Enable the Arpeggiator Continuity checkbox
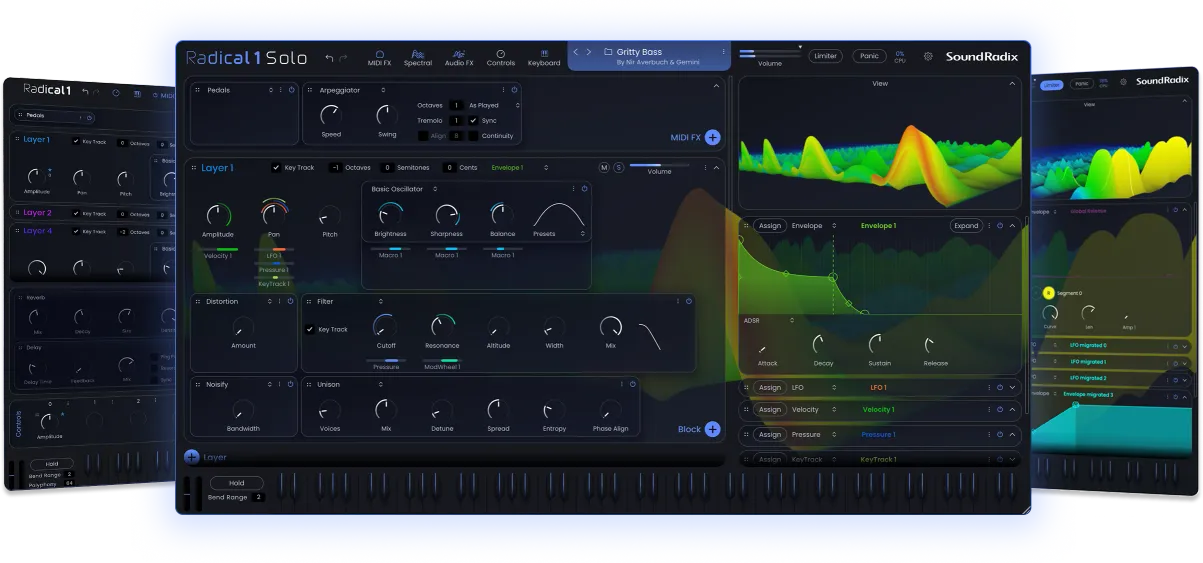This screenshot has height=563, width=1203. (474, 135)
